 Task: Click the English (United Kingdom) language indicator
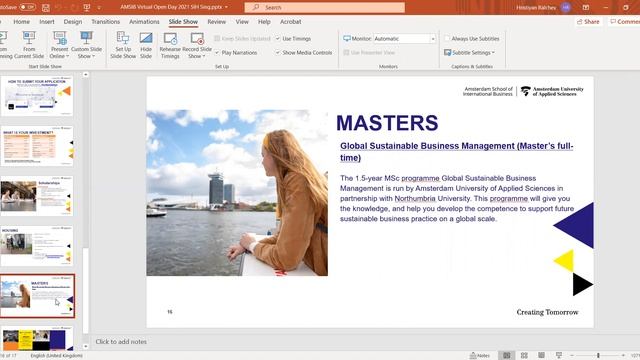coord(56,356)
